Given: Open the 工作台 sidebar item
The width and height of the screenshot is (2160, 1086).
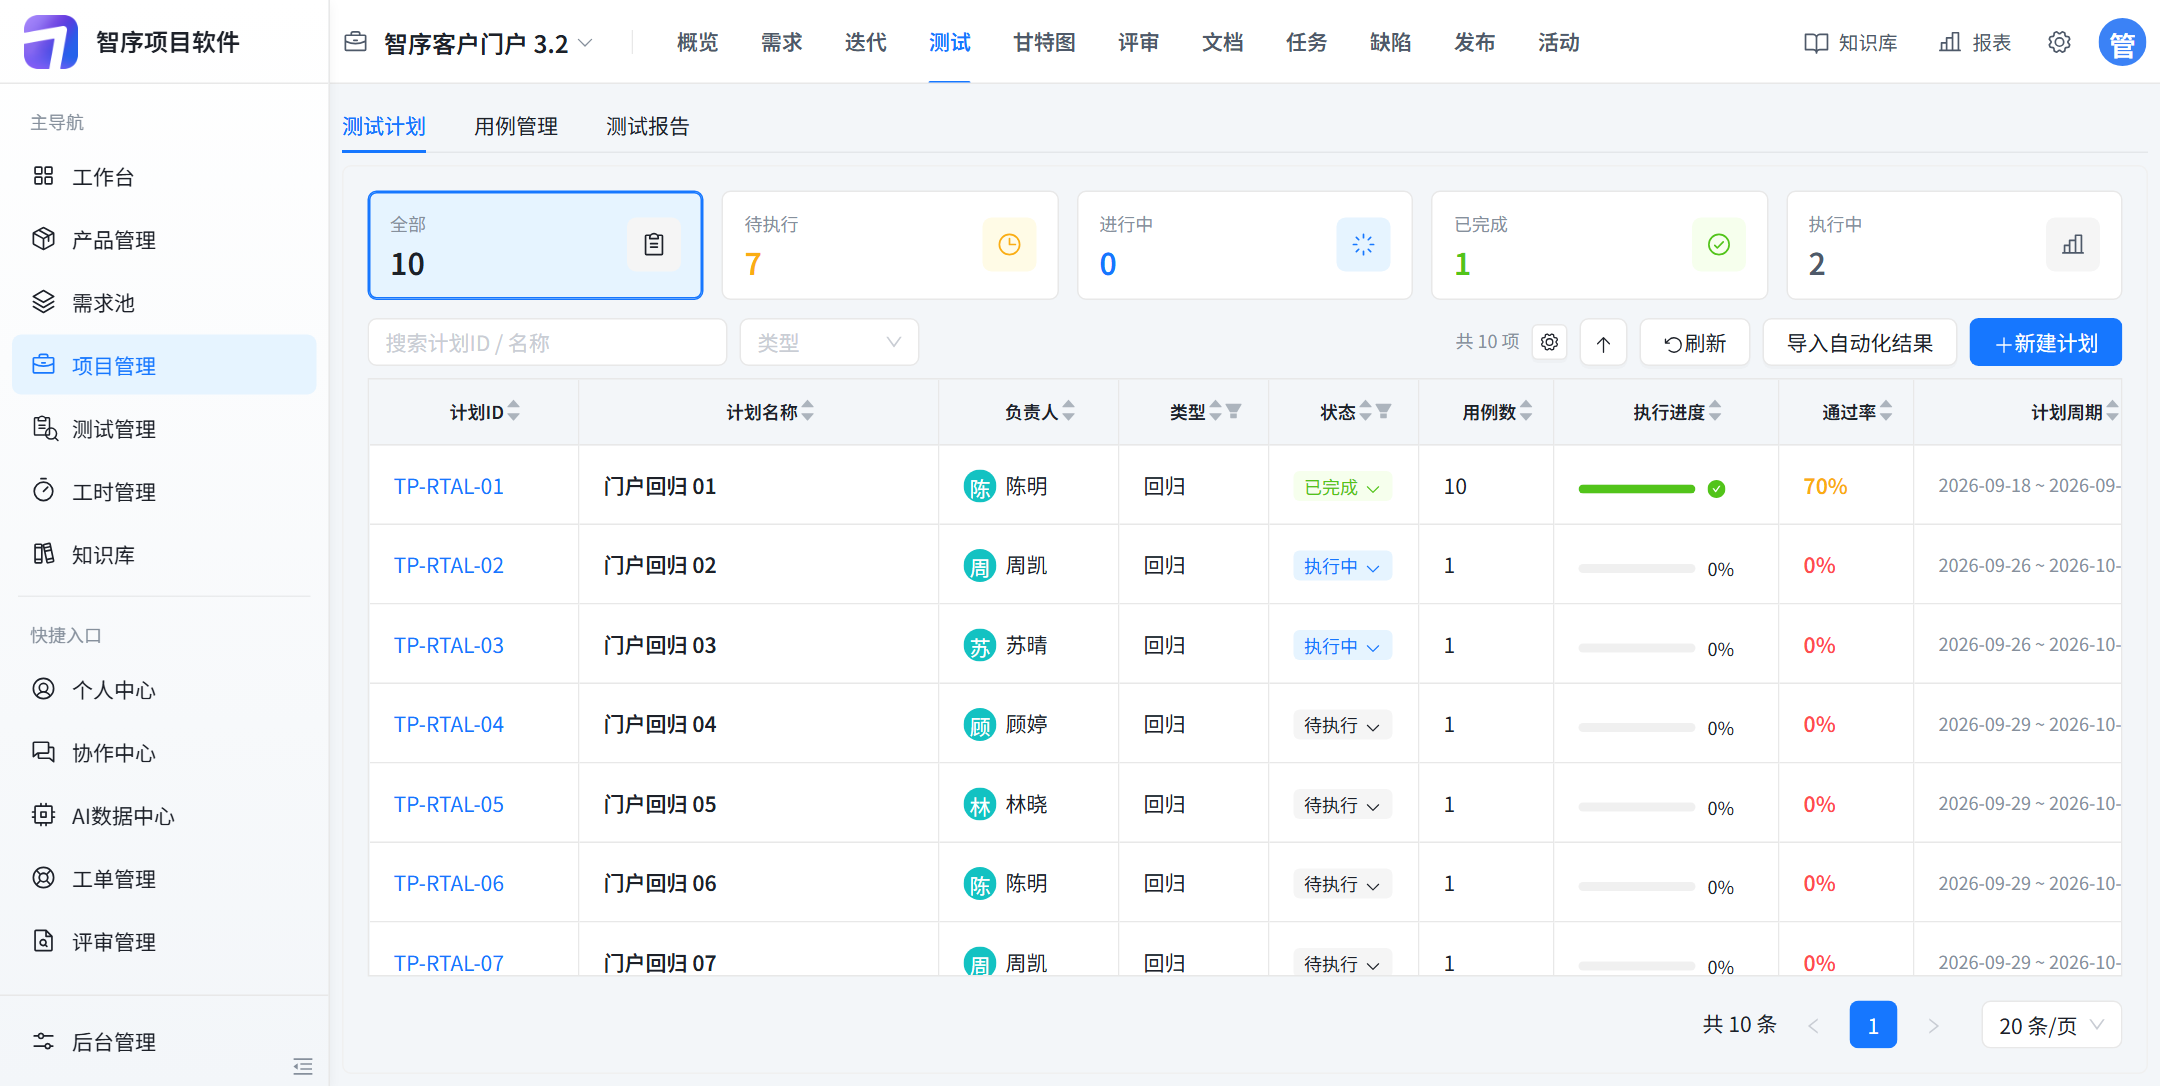Looking at the screenshot, I should [164, 177].
